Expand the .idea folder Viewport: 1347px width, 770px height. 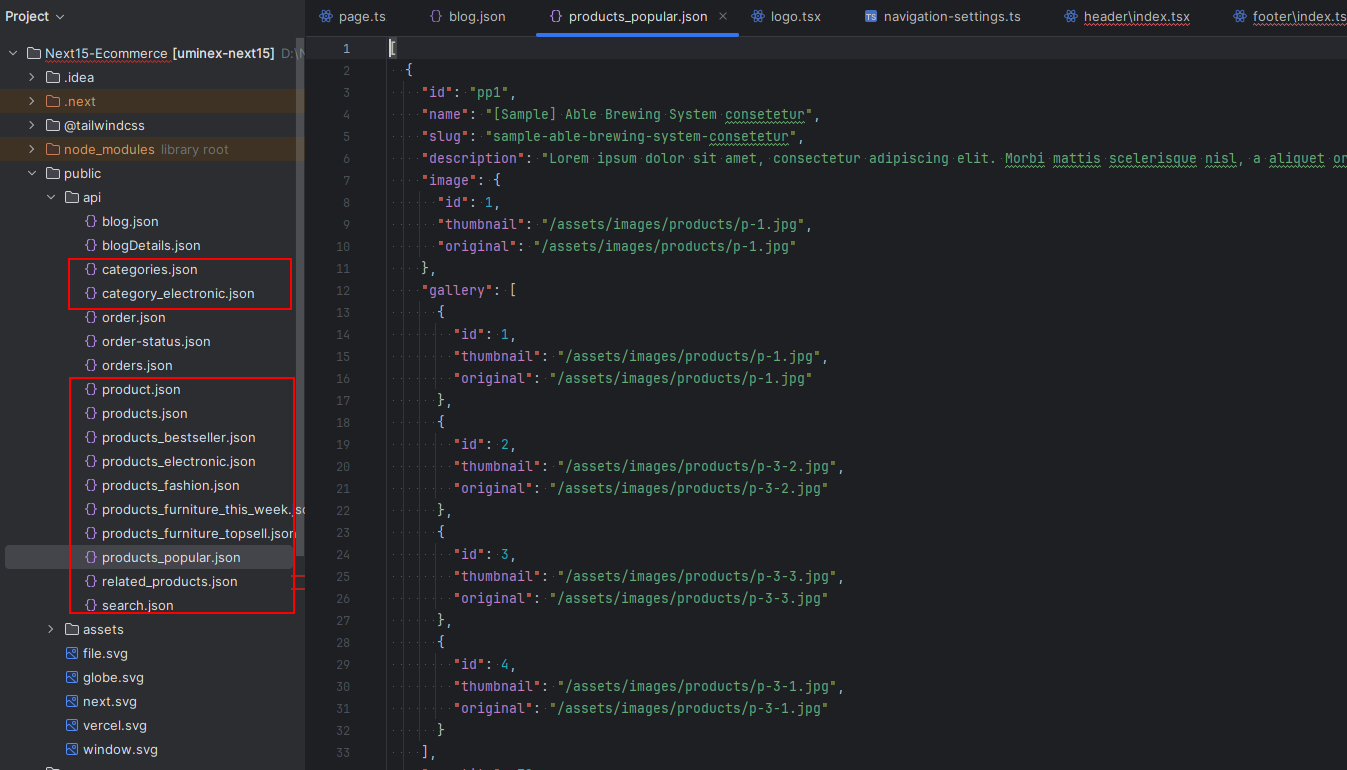(x=32, y=77)
